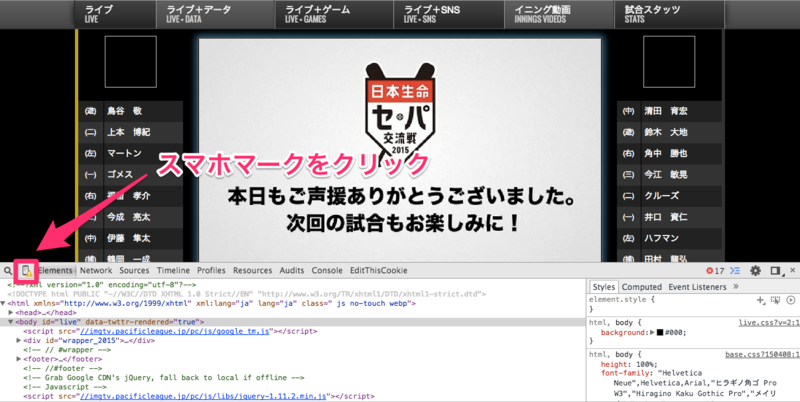Switch to the Sources tab

[134, 270]
